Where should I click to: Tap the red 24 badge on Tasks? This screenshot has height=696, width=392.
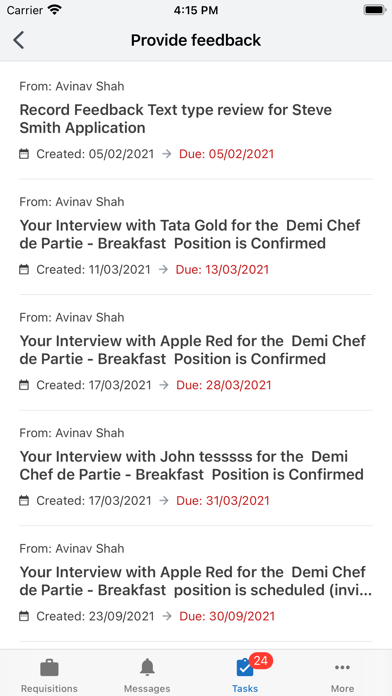(261, 661)
